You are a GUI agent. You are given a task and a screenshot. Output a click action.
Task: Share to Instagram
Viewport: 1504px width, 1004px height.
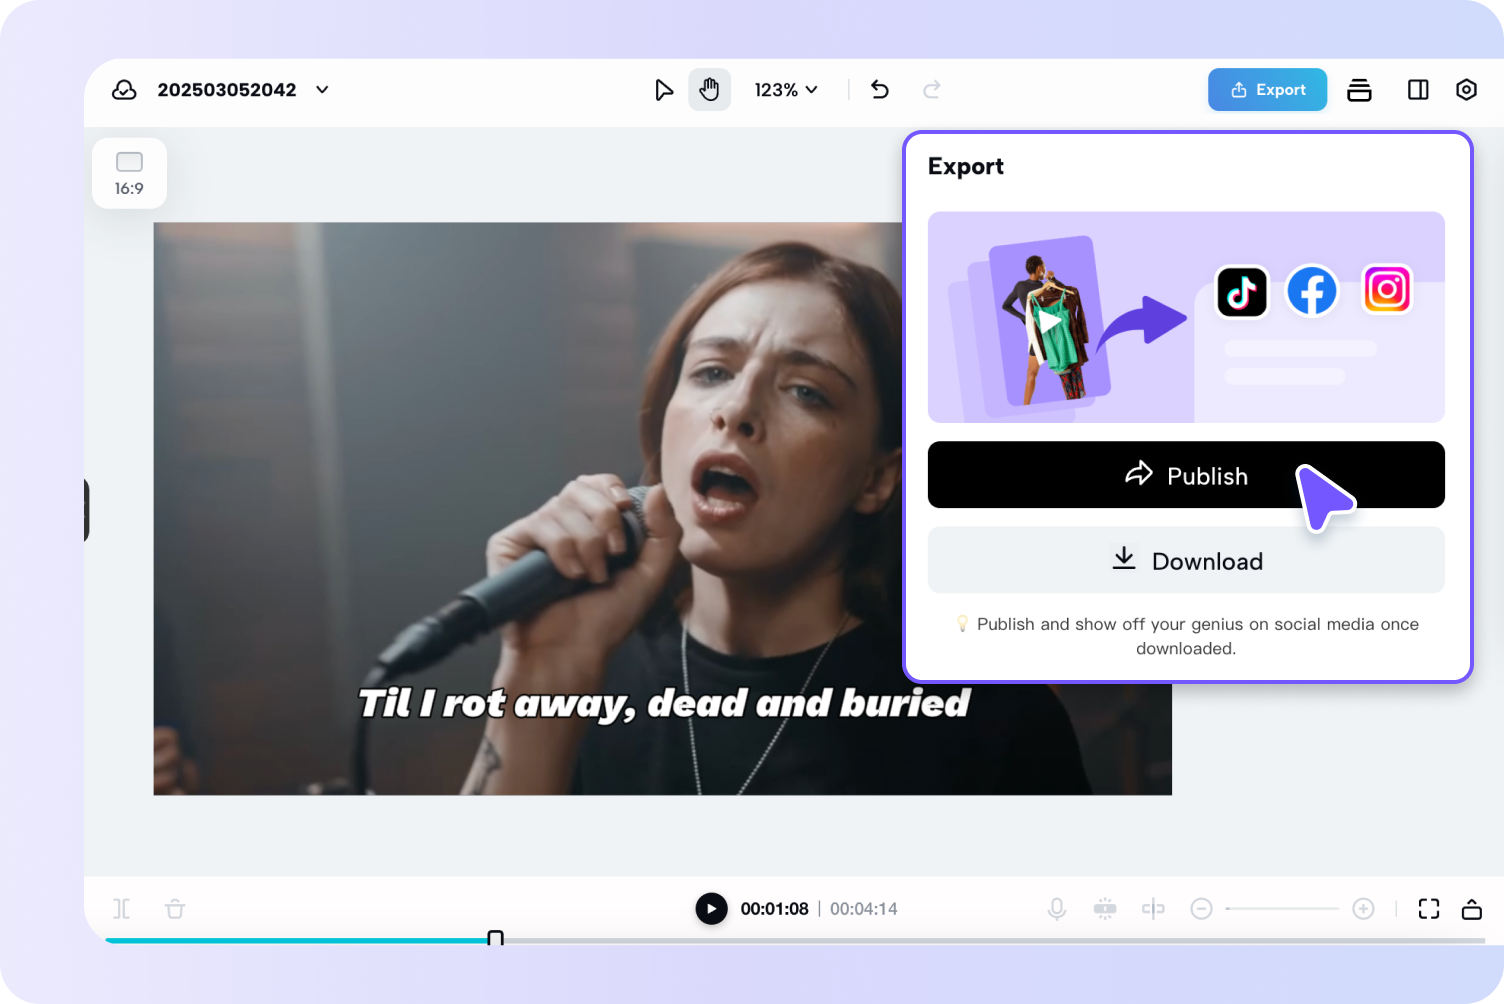pyautogui.click(x=1386, y=290)
